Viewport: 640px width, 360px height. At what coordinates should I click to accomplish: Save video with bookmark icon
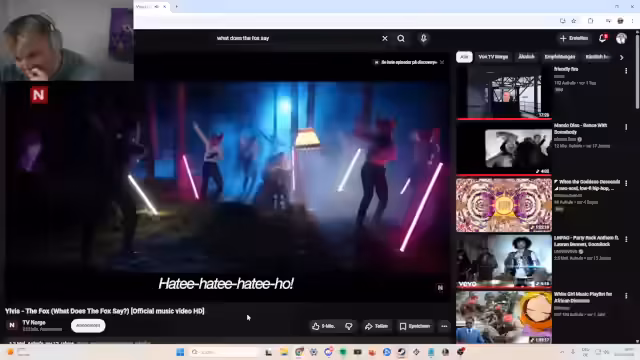click(415, 326)
